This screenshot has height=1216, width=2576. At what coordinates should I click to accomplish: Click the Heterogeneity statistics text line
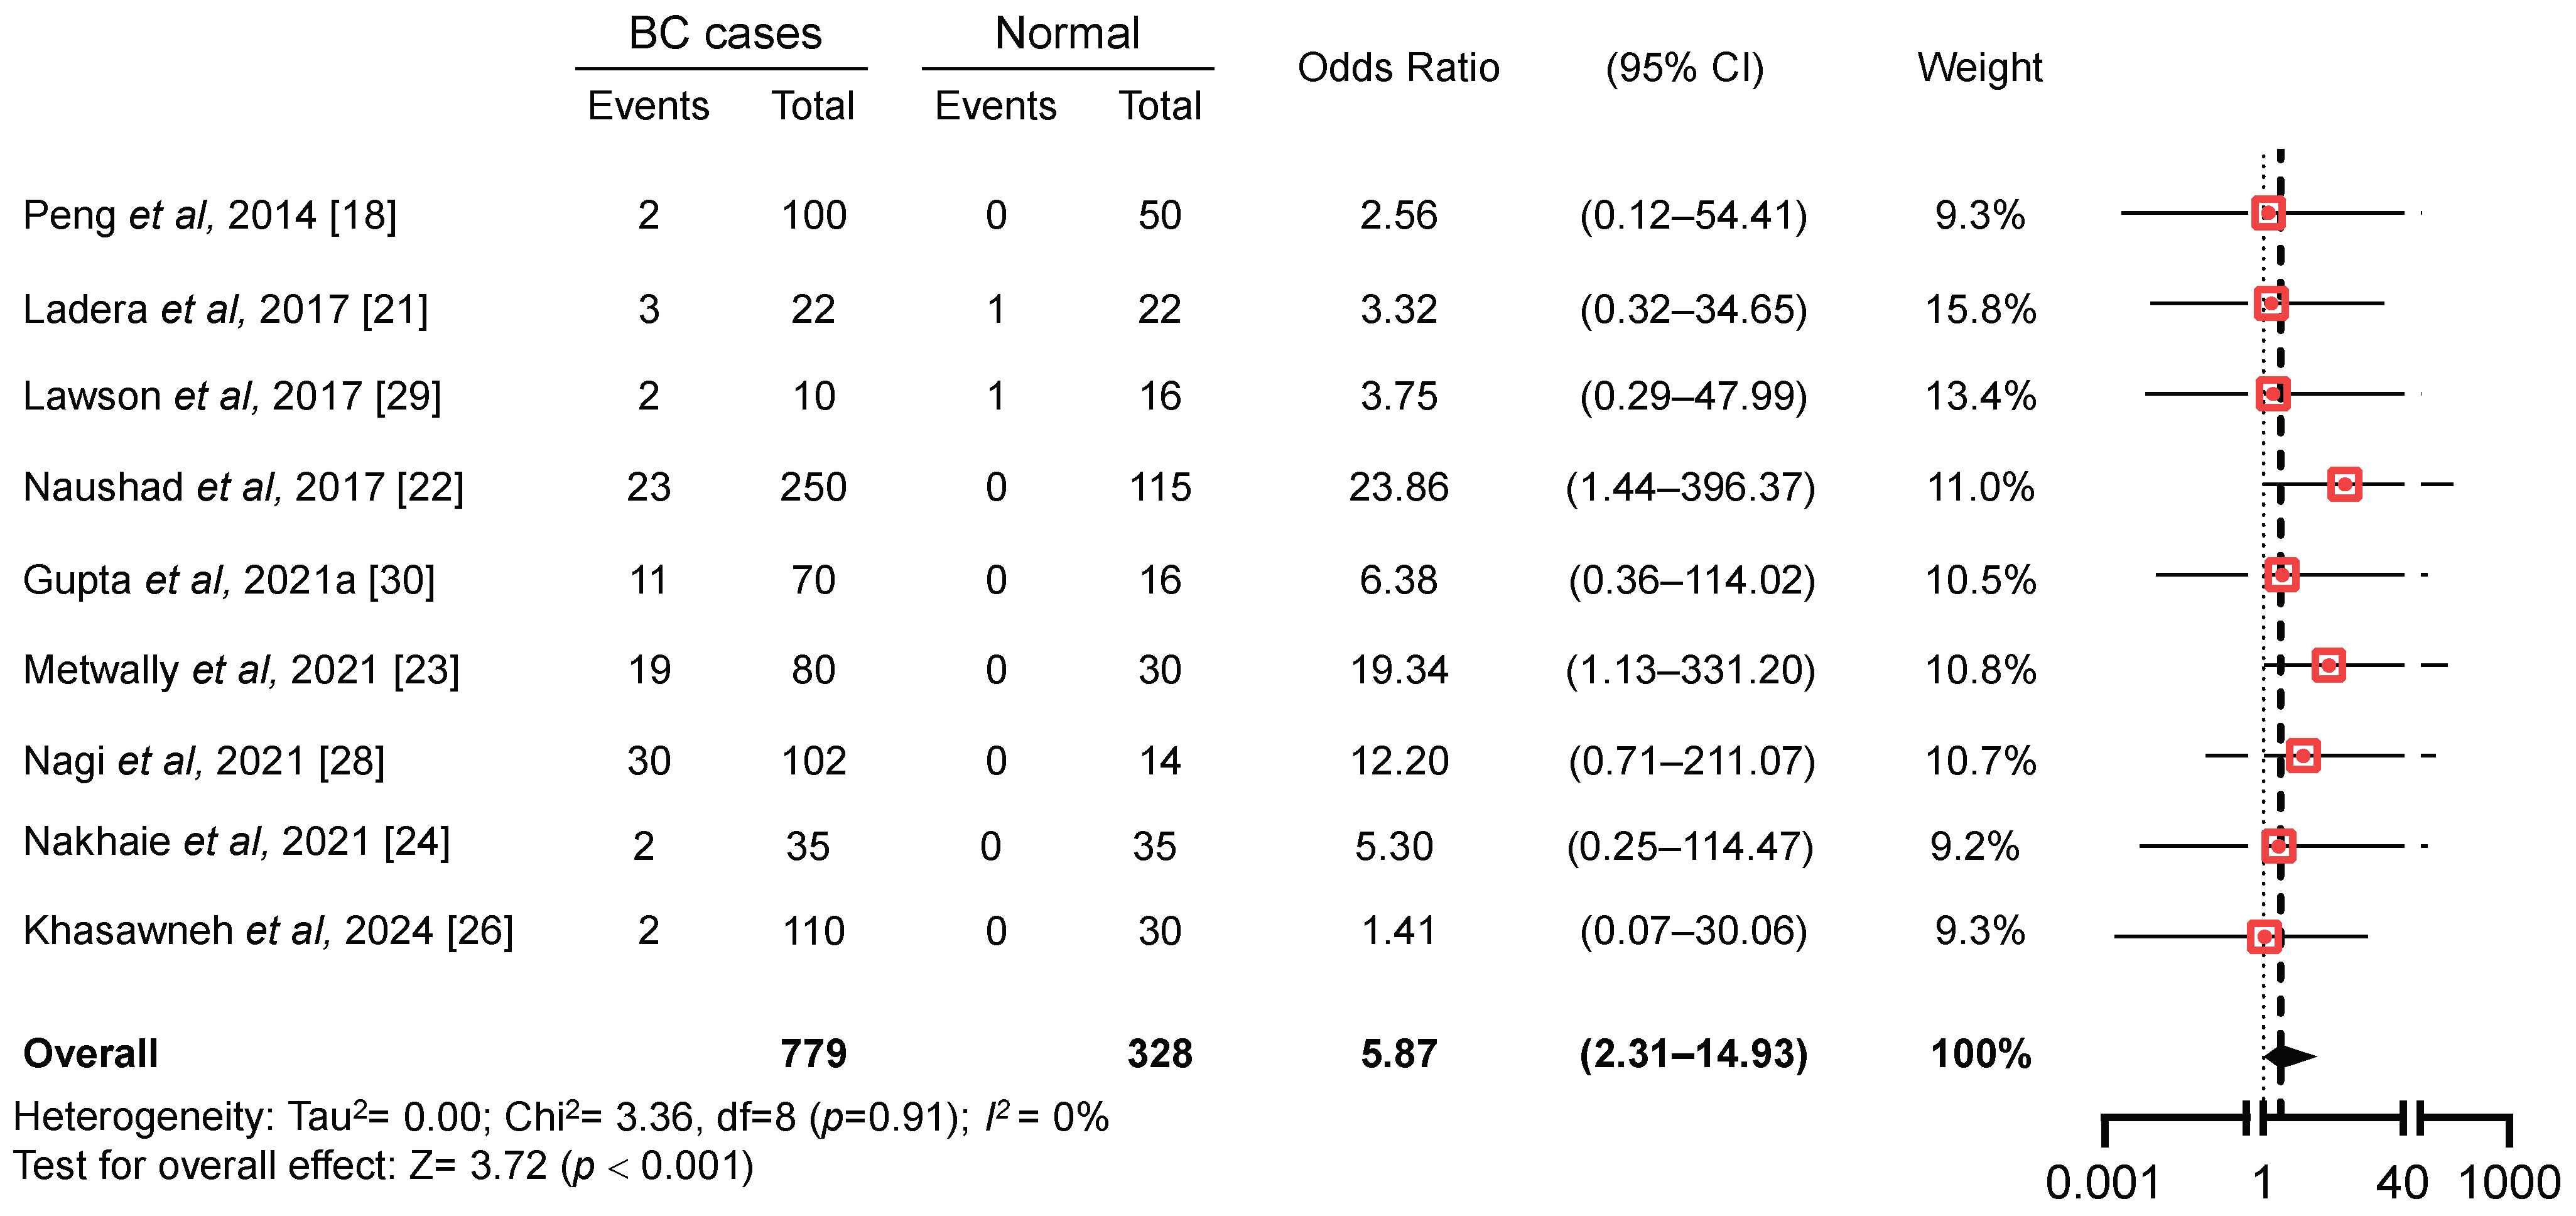coord(560,1117)
